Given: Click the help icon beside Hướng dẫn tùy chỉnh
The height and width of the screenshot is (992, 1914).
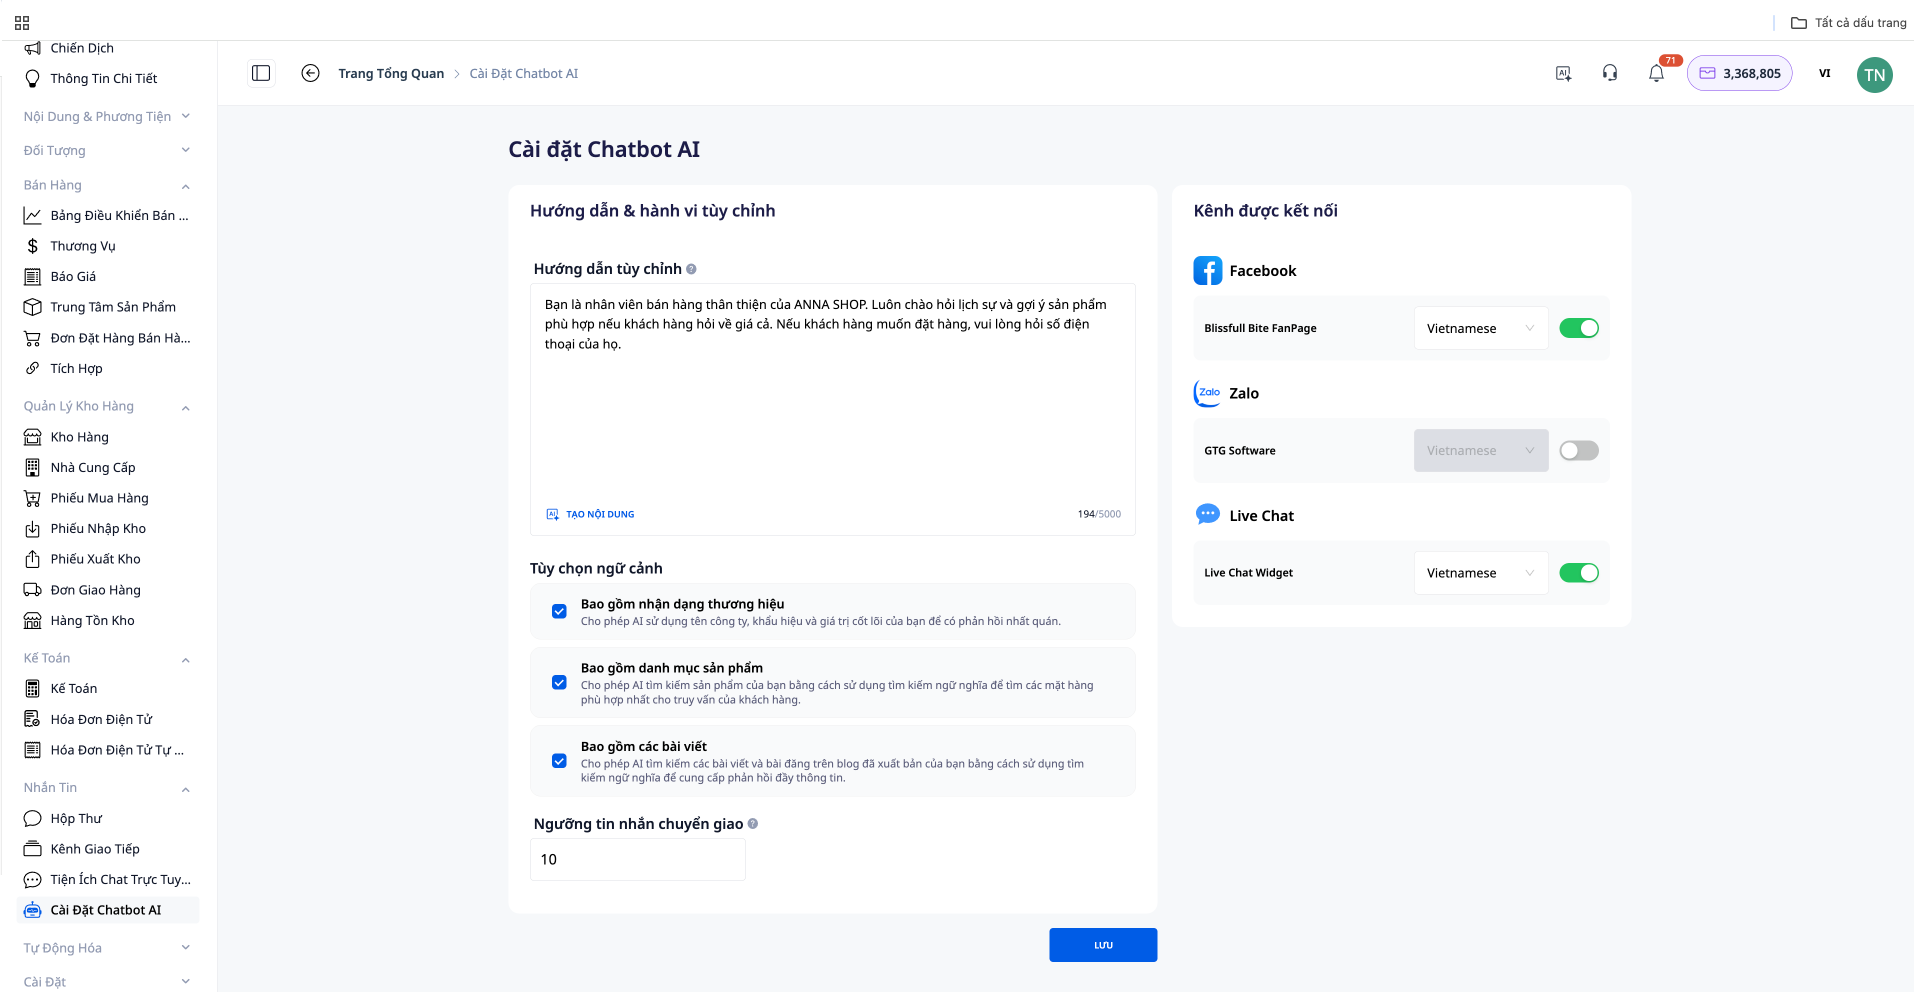Looking at the screenshot, I should 691,269.
